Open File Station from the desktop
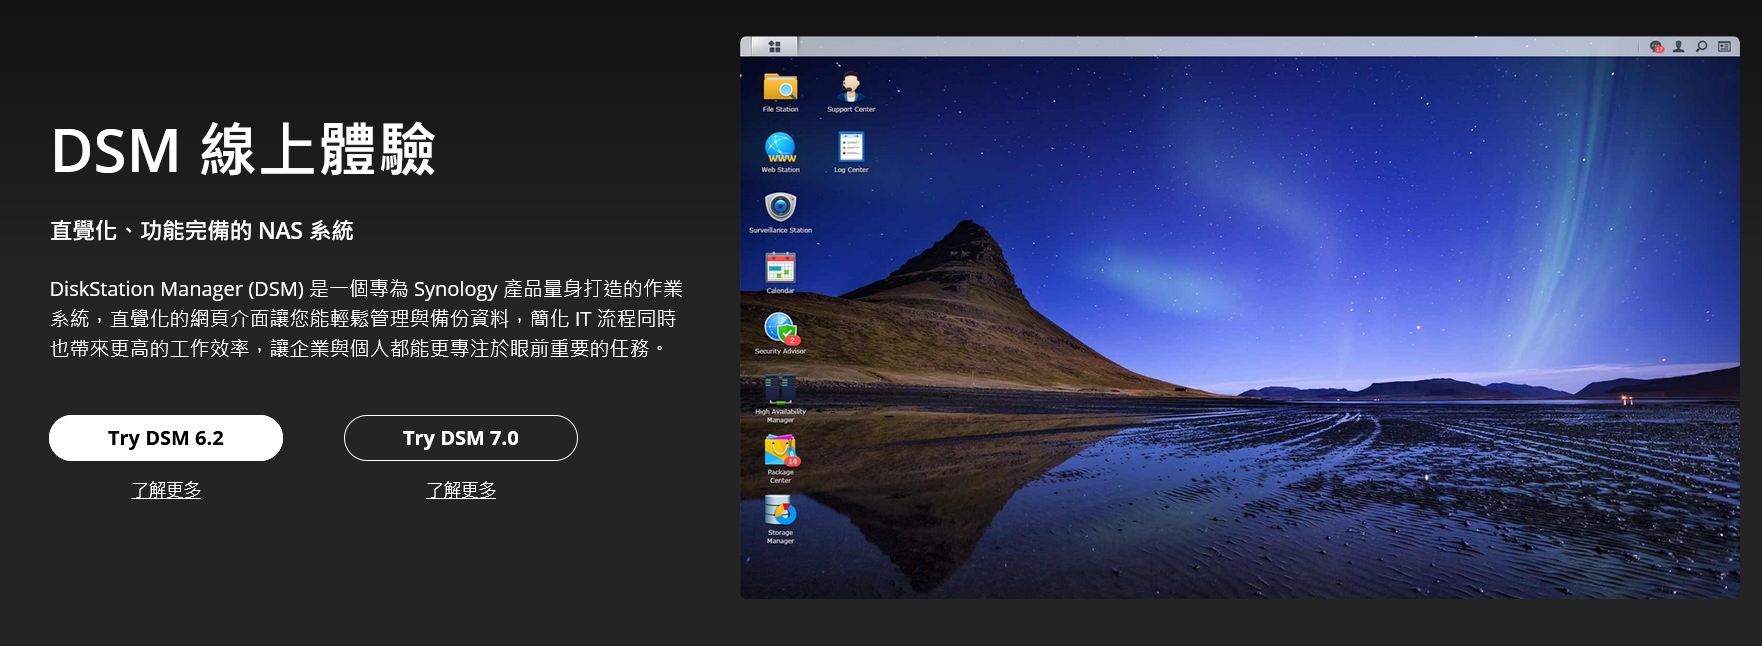 780,88
